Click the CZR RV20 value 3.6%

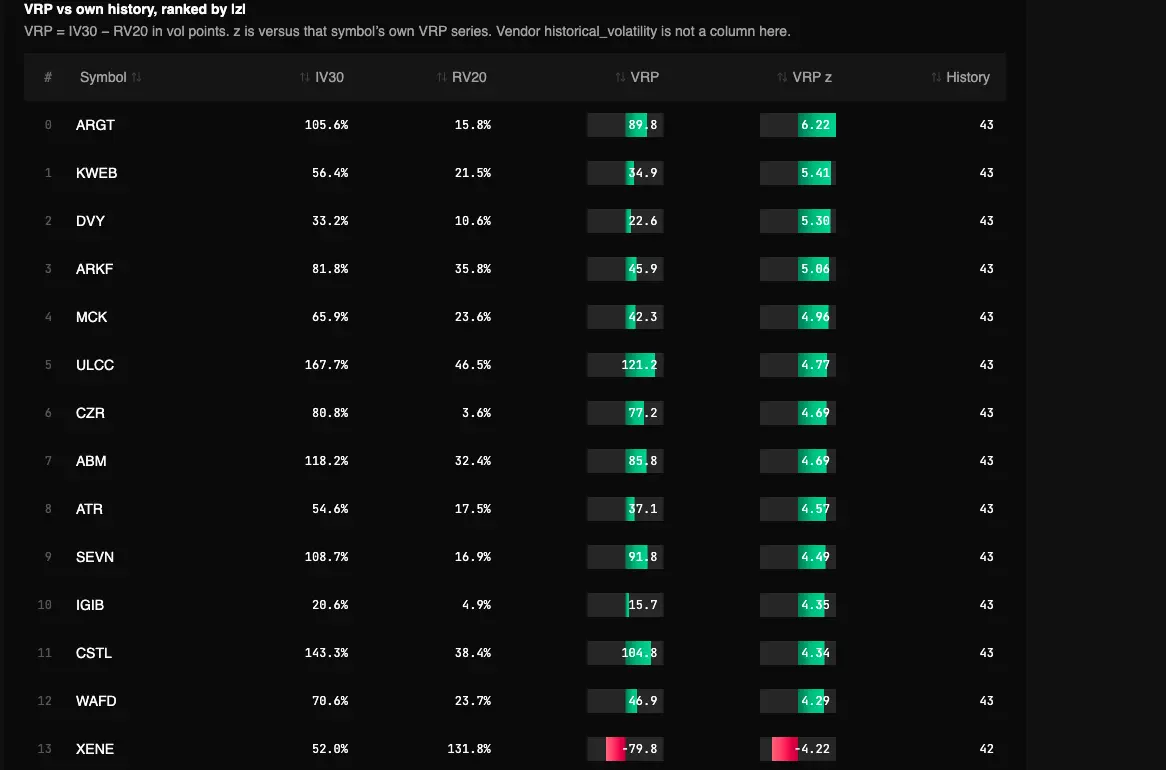coord(476,413)
